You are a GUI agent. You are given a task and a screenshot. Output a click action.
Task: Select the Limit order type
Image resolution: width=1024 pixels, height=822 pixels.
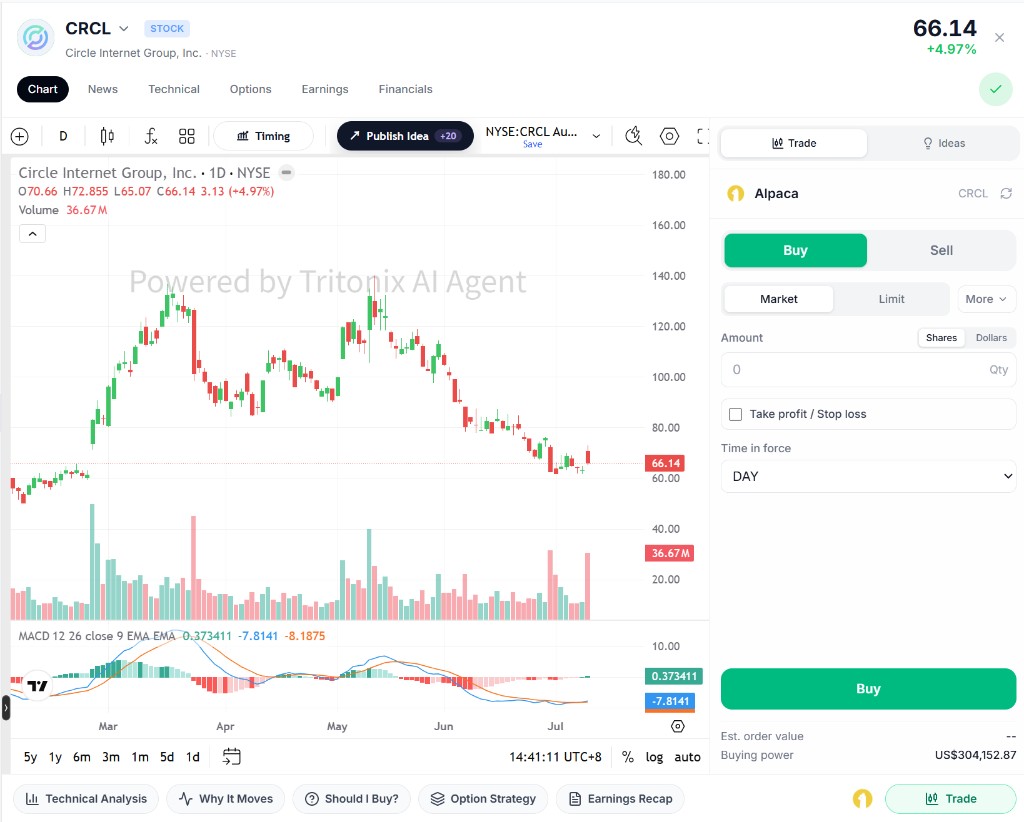891,299
